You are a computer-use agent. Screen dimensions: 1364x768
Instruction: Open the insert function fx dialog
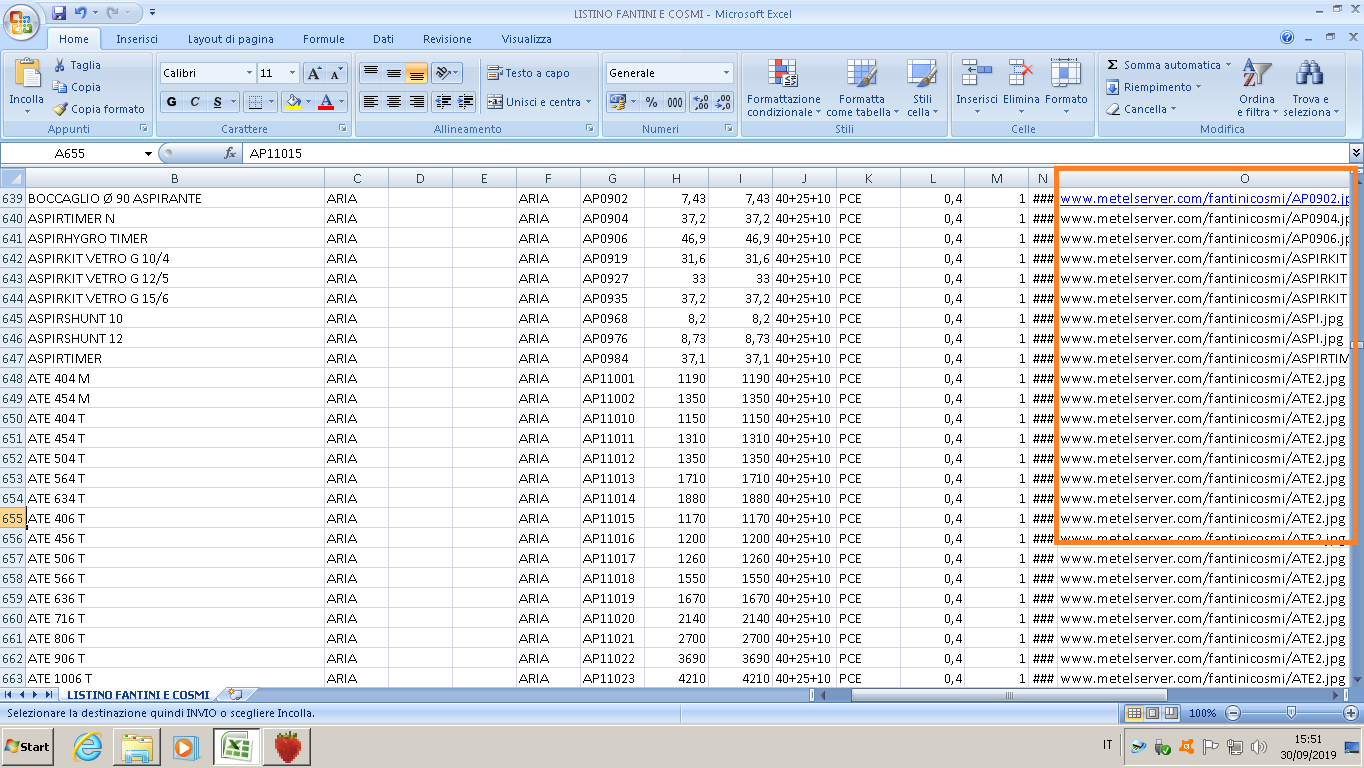pos(229,154)
